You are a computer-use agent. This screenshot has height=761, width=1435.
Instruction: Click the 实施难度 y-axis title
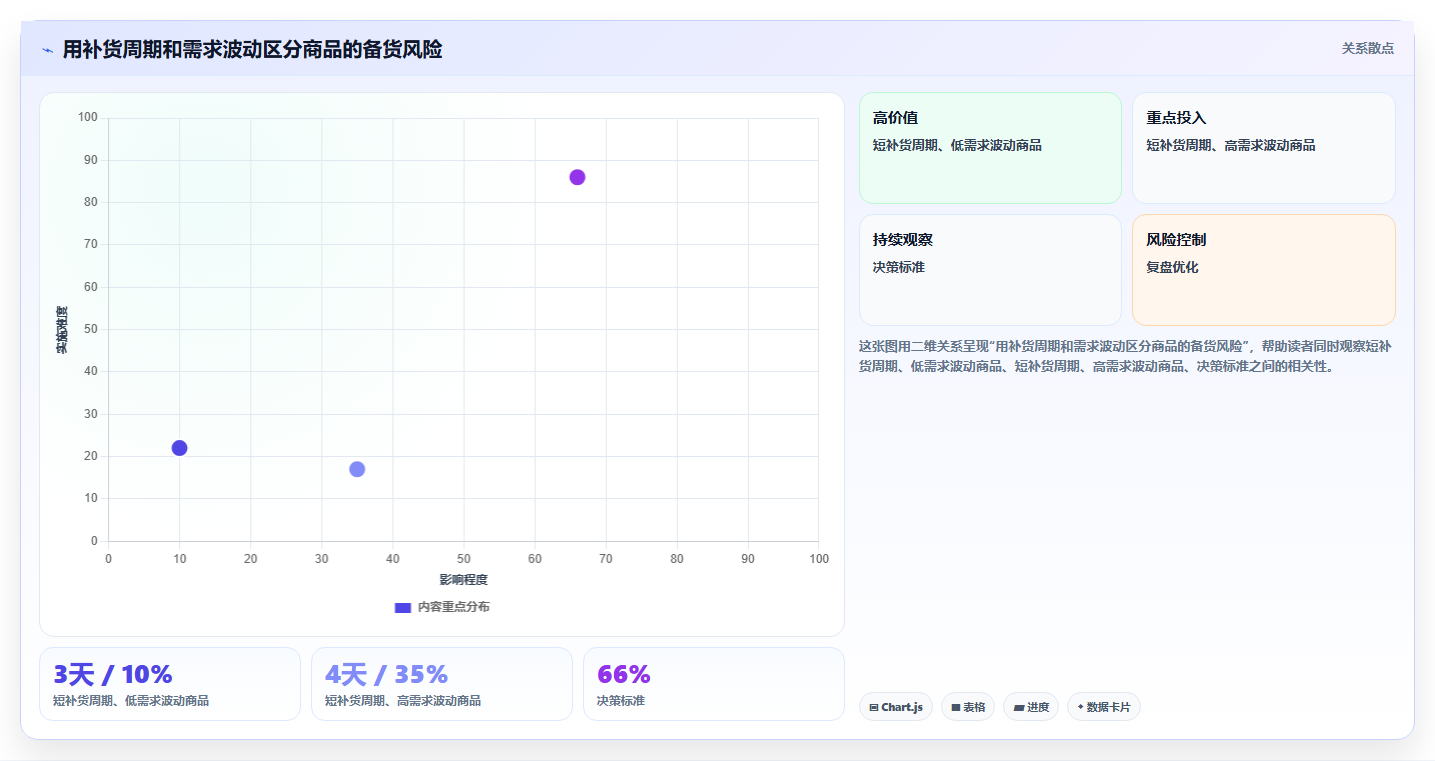(x=62, y=330)
